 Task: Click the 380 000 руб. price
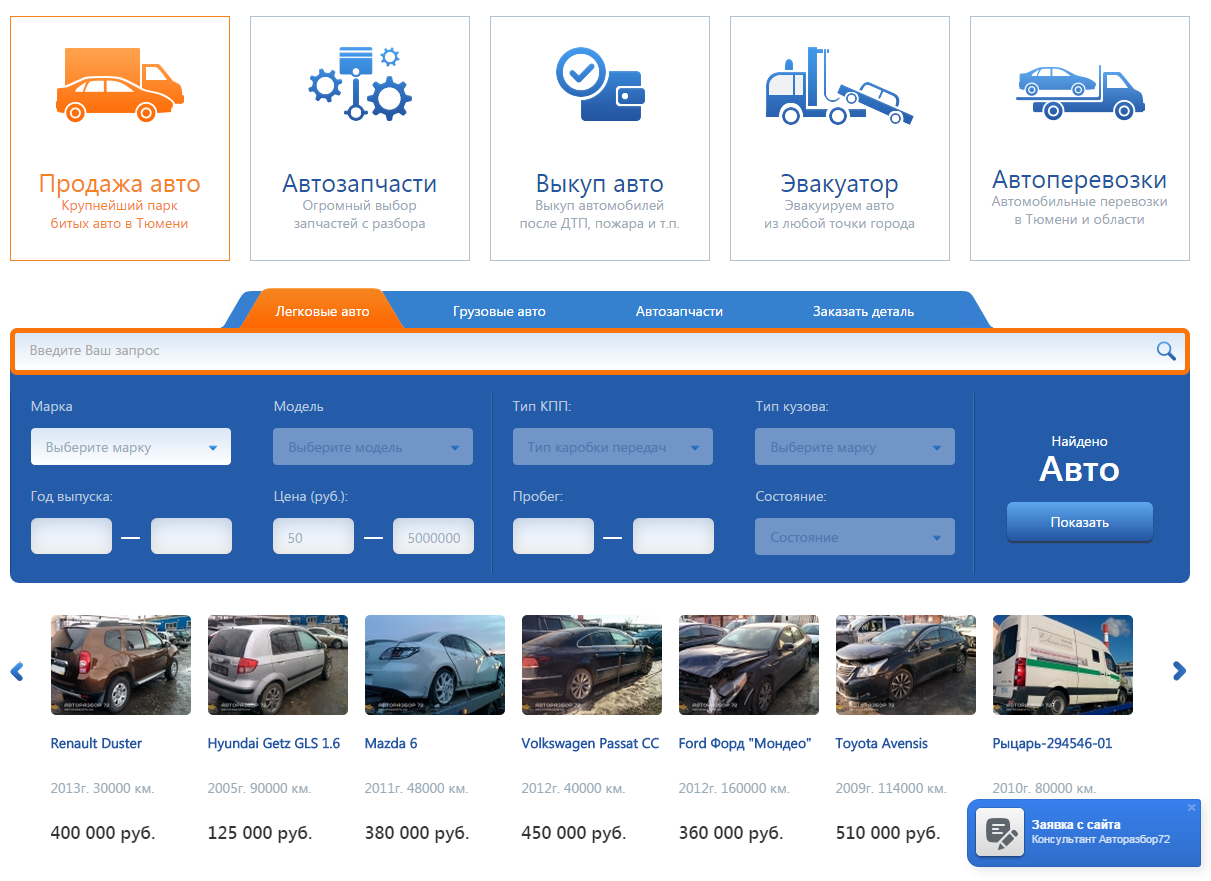pyautogui.click(x=417, y=832)
